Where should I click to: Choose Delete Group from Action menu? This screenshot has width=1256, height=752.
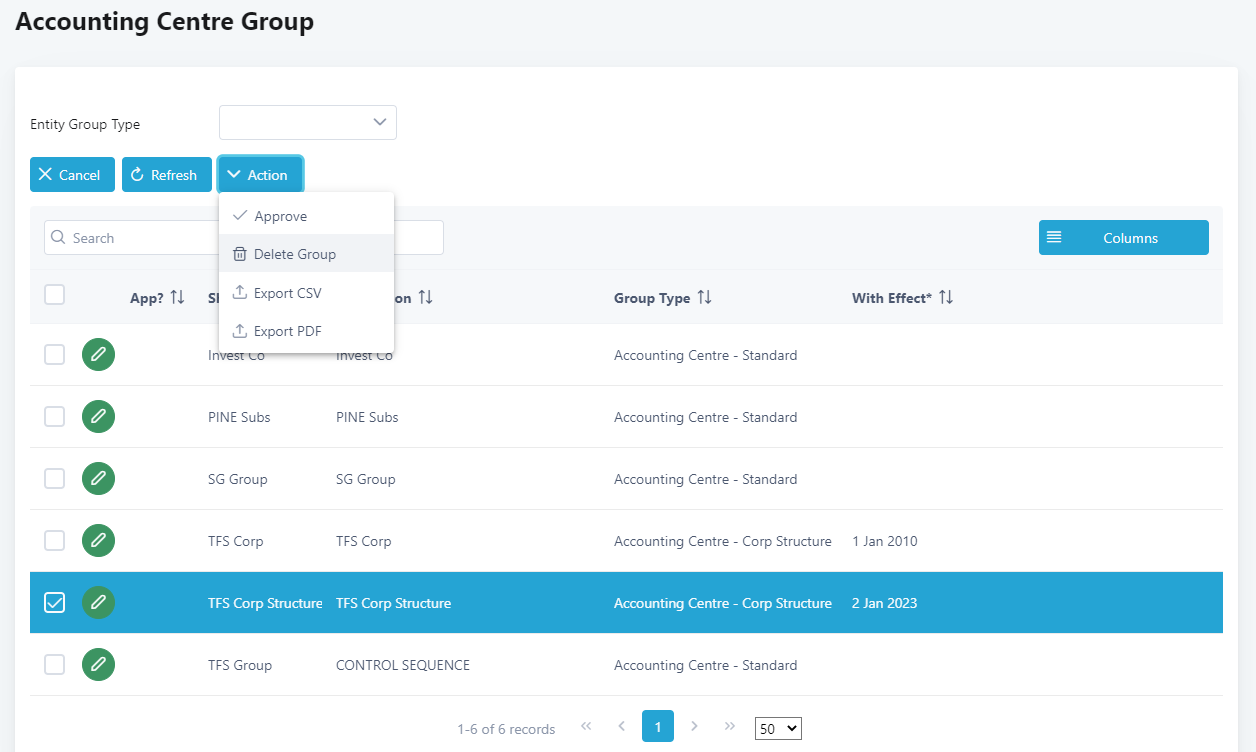(x=294, y=254)
